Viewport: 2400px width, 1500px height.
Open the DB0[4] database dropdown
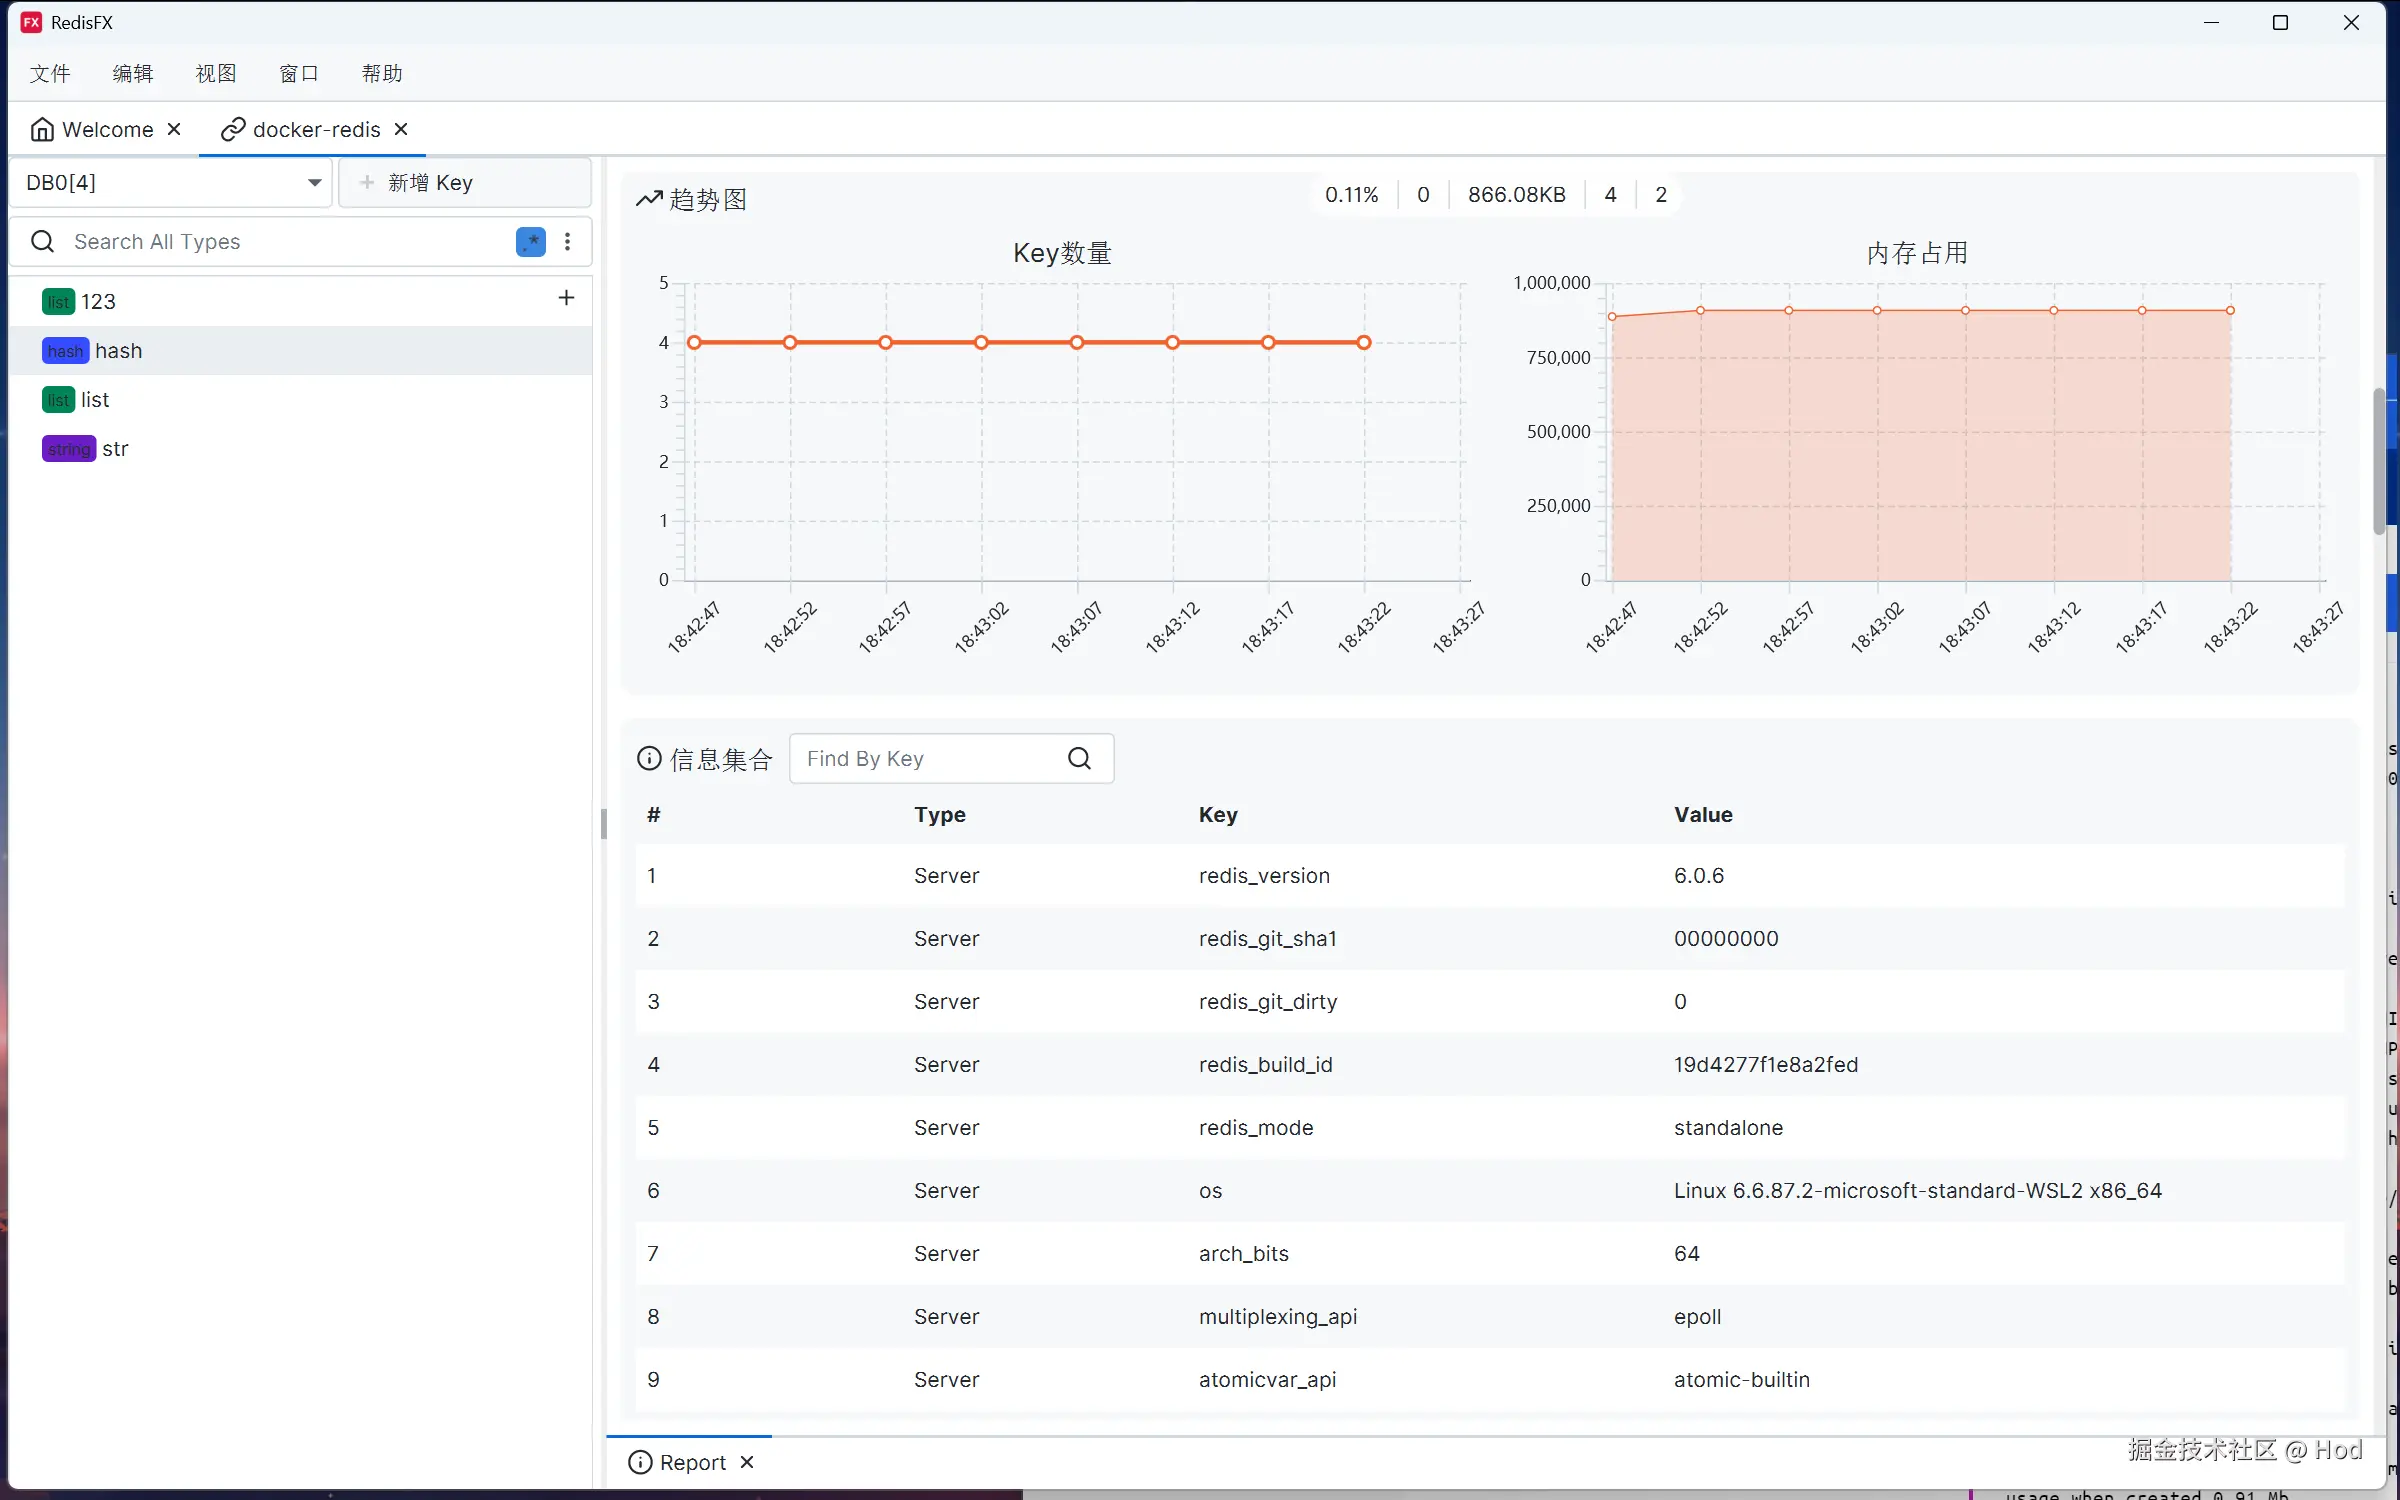(x=172, y=183)
